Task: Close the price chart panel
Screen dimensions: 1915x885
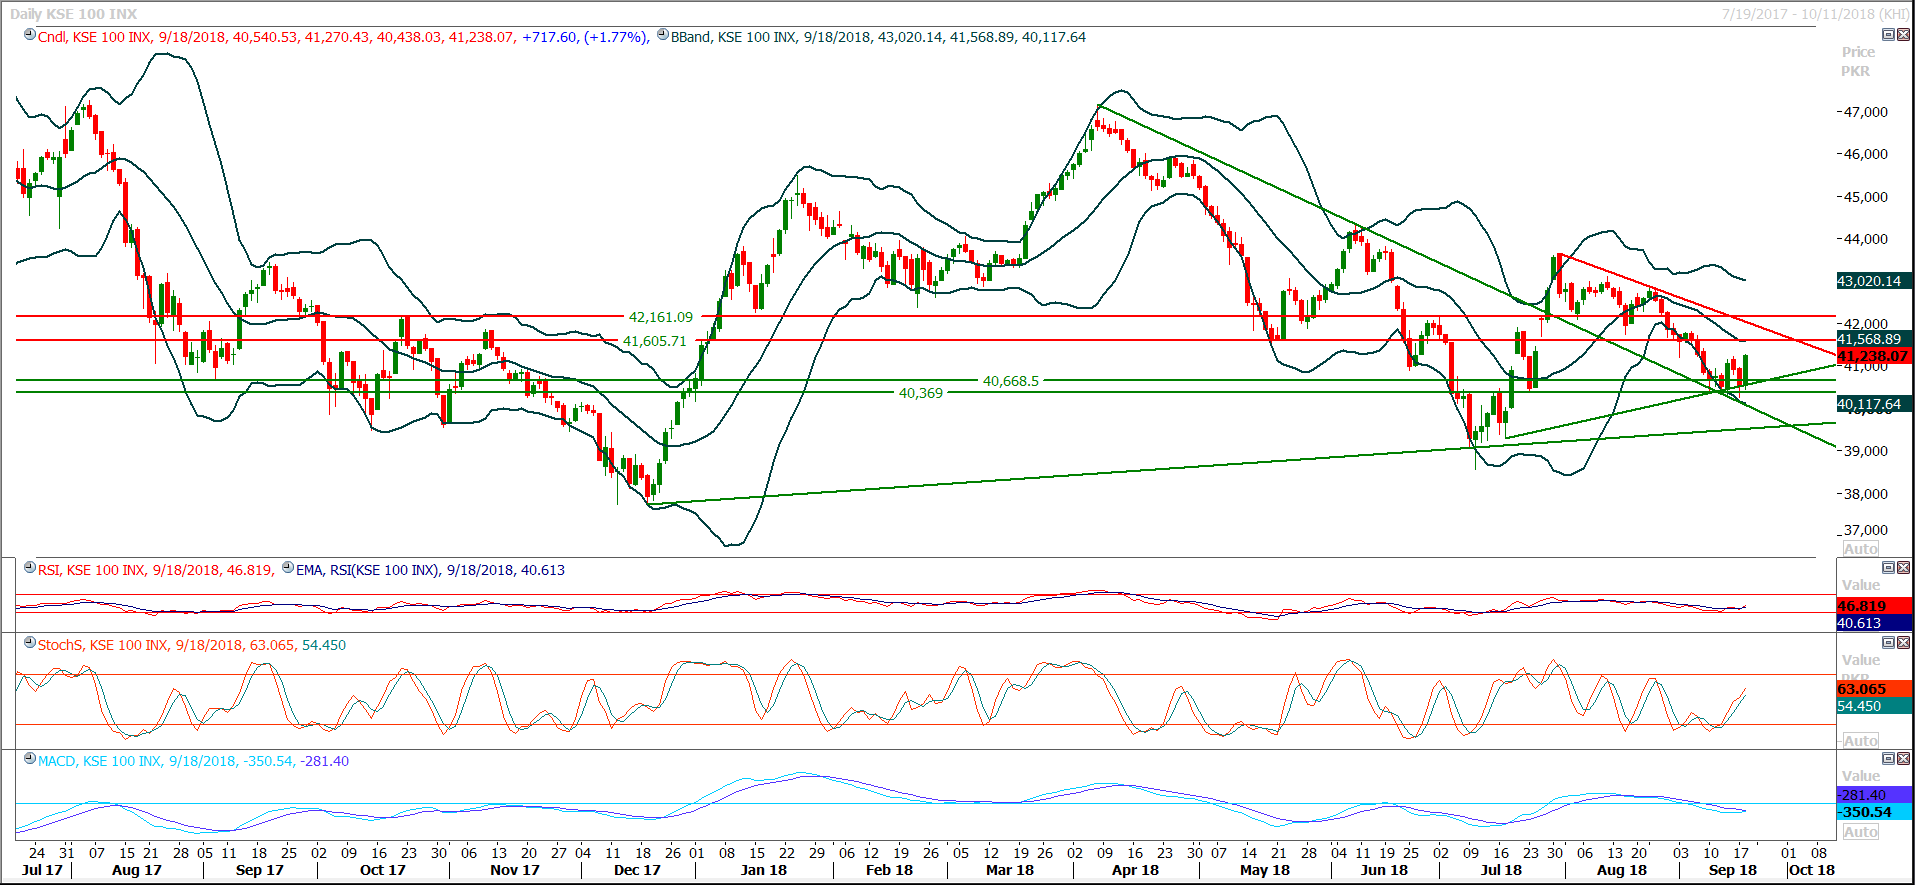Action: (1903, 35)
